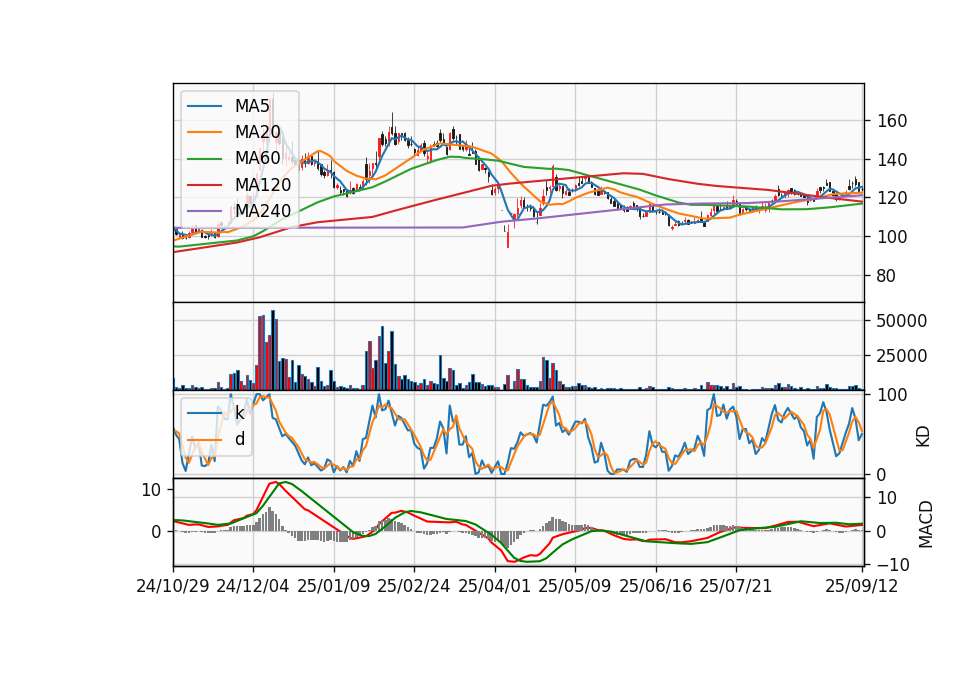
Task: Click the 25/04/01 date label
Action: point(495,586)
